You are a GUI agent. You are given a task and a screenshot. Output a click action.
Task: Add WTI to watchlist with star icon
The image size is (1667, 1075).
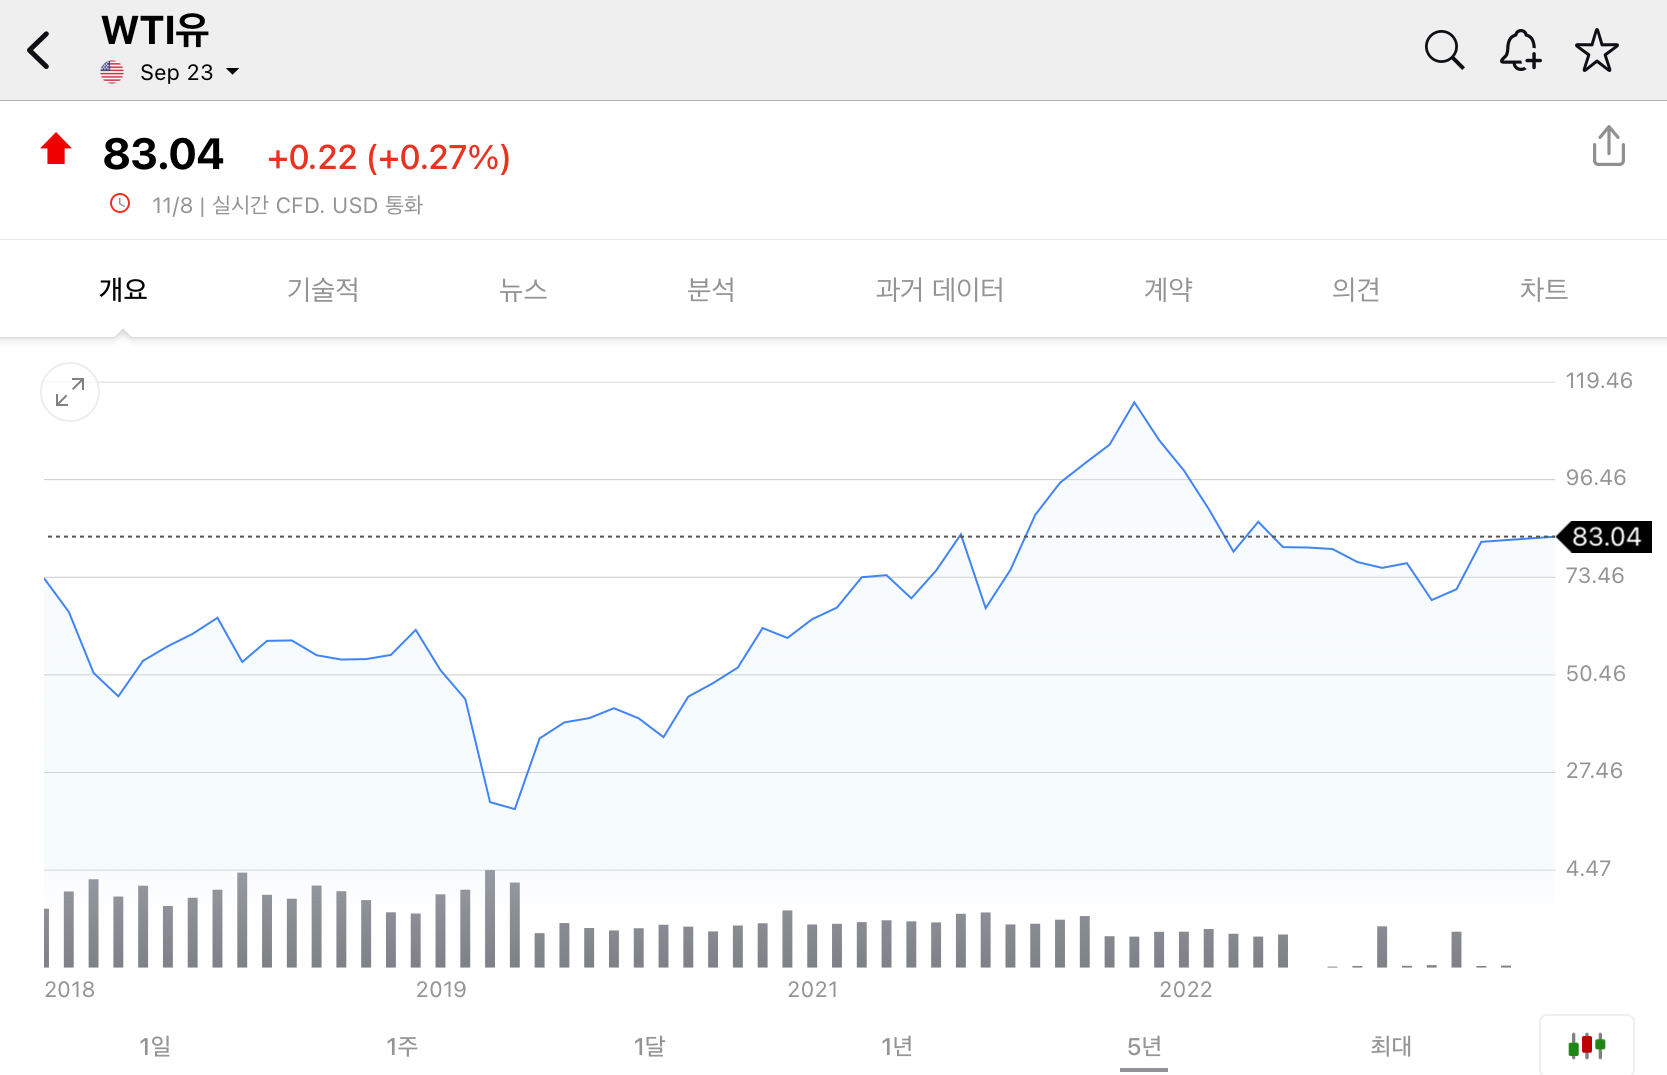pyautogui.click(x=1596, y=50)
